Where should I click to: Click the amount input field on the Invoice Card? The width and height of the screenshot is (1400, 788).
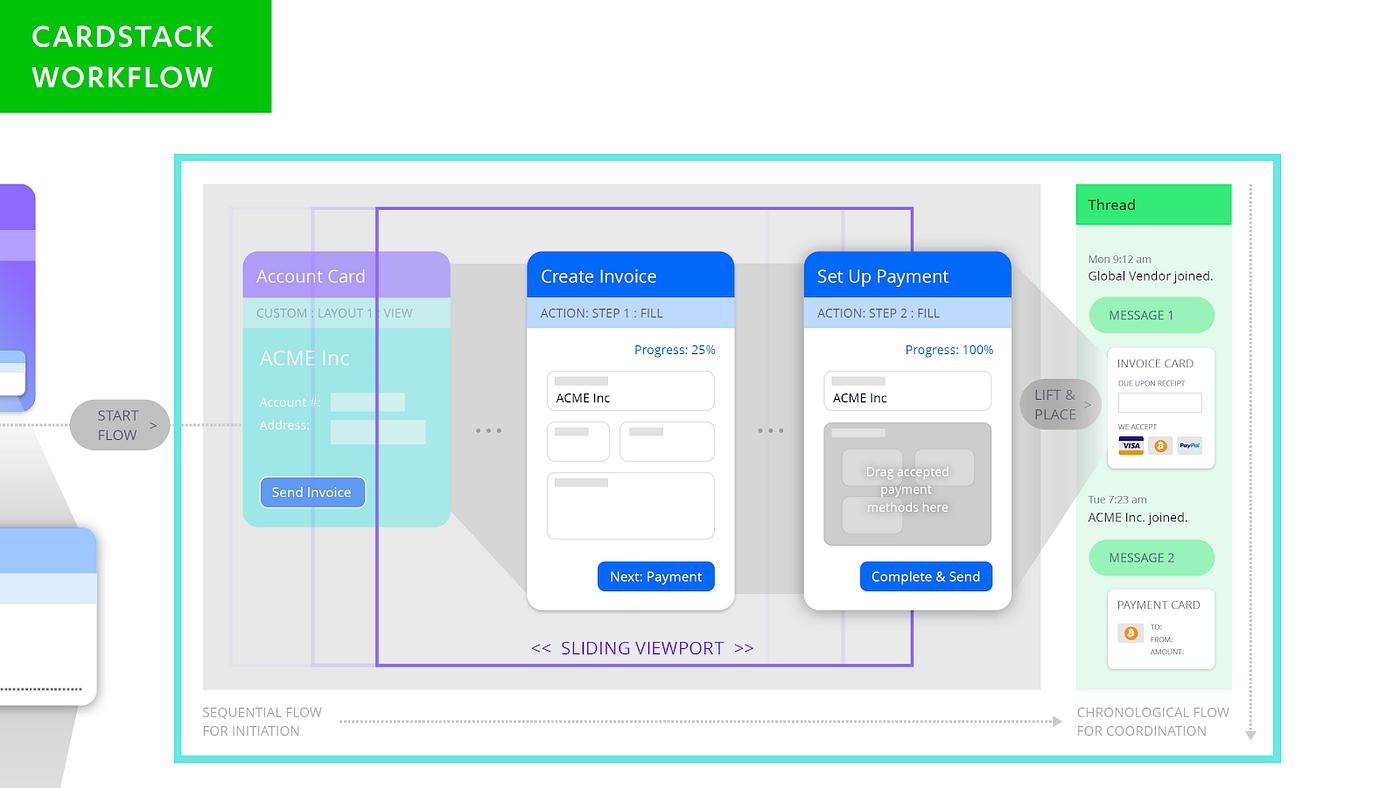[1160, 400]
